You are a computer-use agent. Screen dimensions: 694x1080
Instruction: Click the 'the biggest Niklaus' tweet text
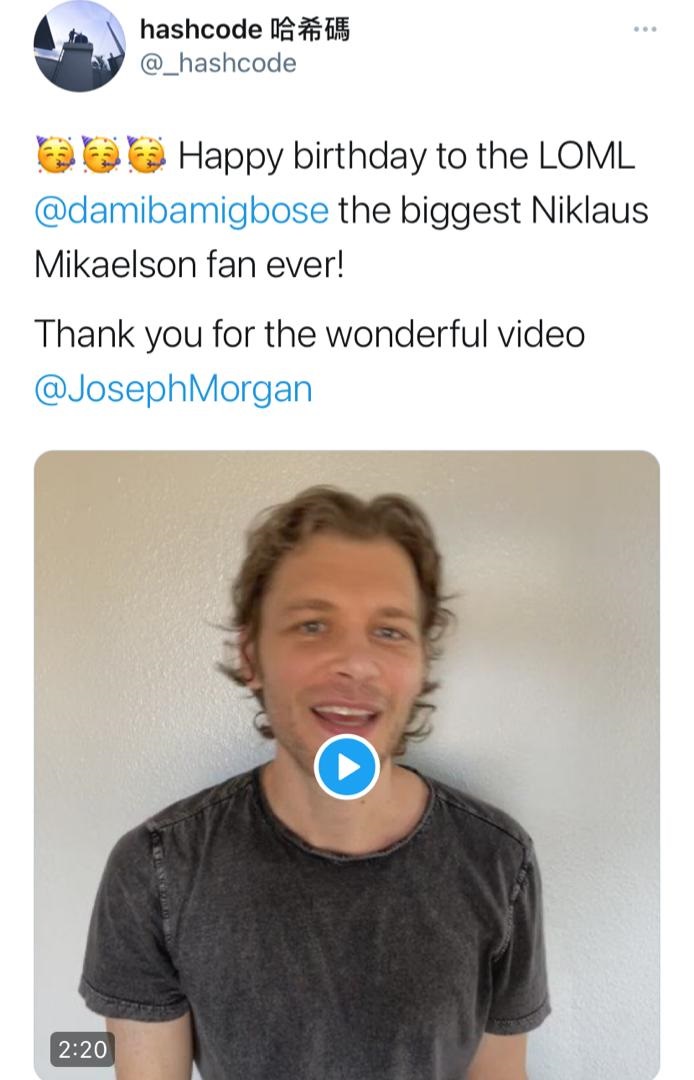point(493,210)
